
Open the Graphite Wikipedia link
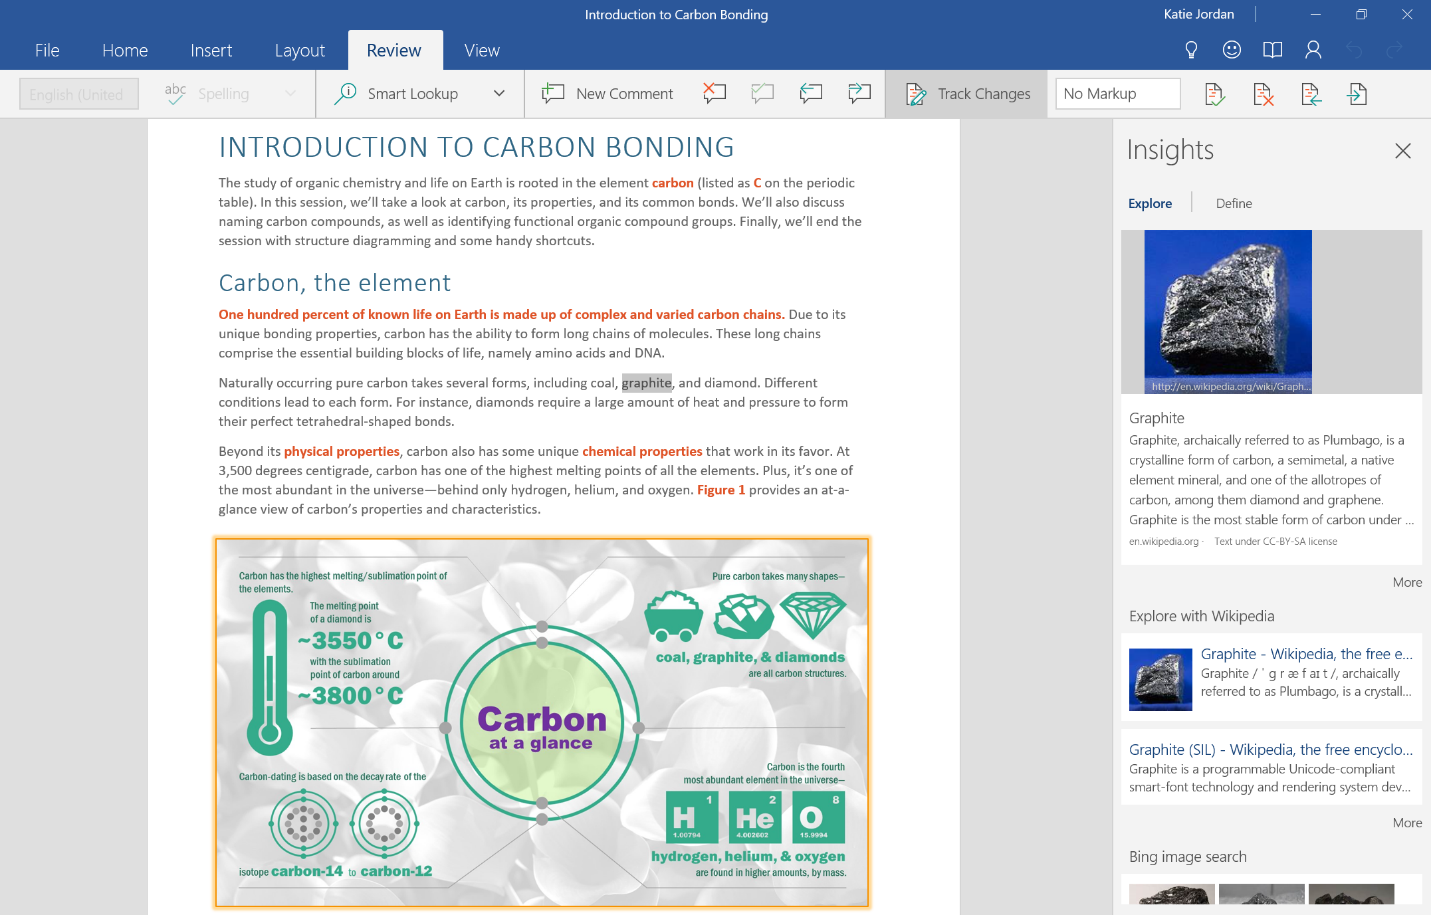[1305, 653]
